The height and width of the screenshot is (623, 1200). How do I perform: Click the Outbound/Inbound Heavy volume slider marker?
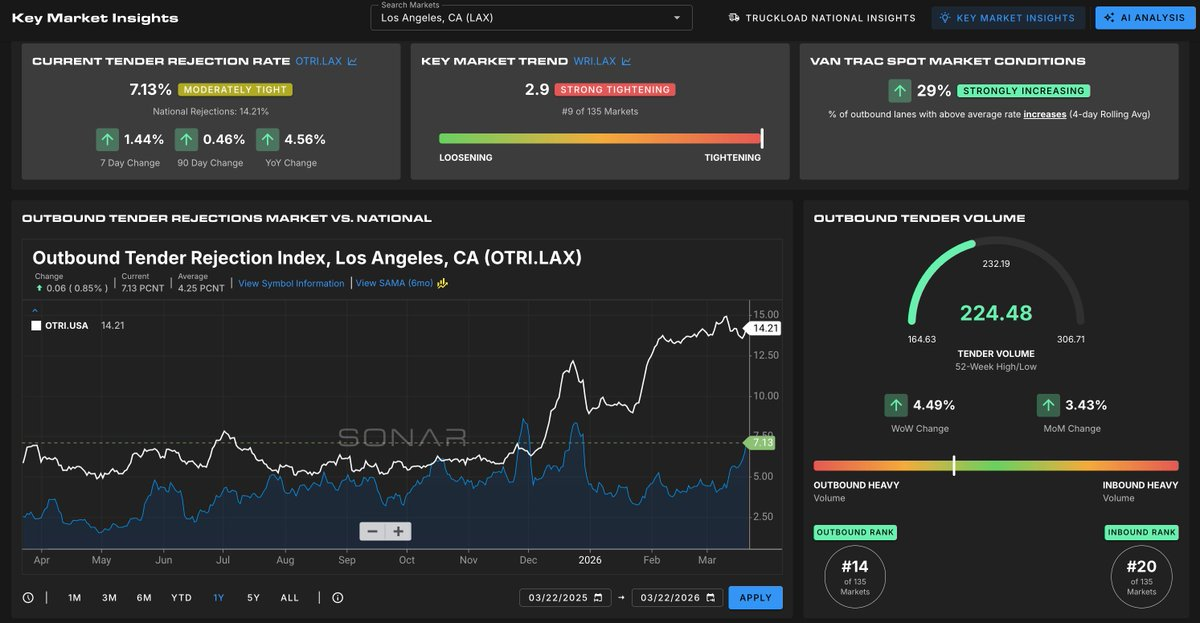(x=954, y=465)
